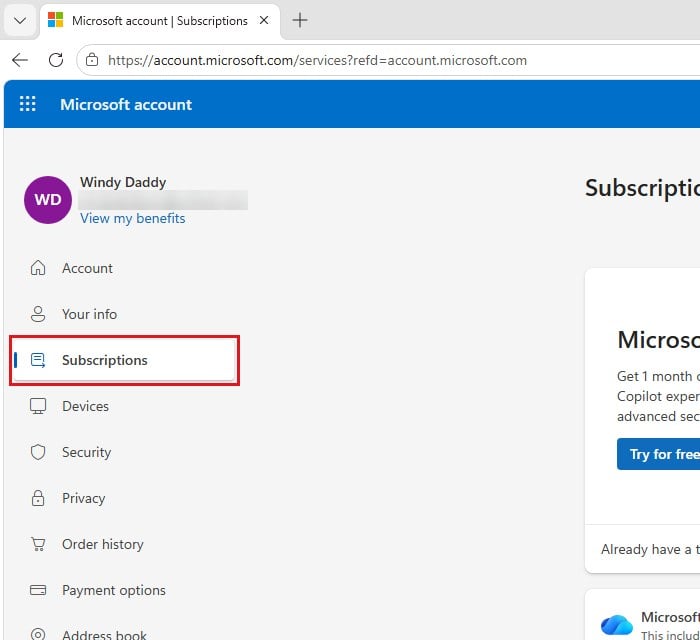Open the tab search dropdown arrow
This screenshot has height=640, width=700.
[20, 21]
